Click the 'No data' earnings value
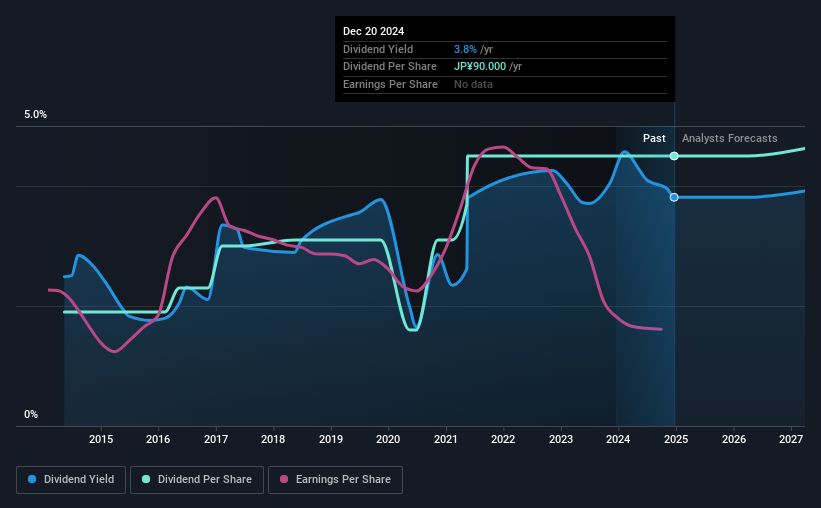This screenshot has width=821, height=508. click(x=473, y=84)
